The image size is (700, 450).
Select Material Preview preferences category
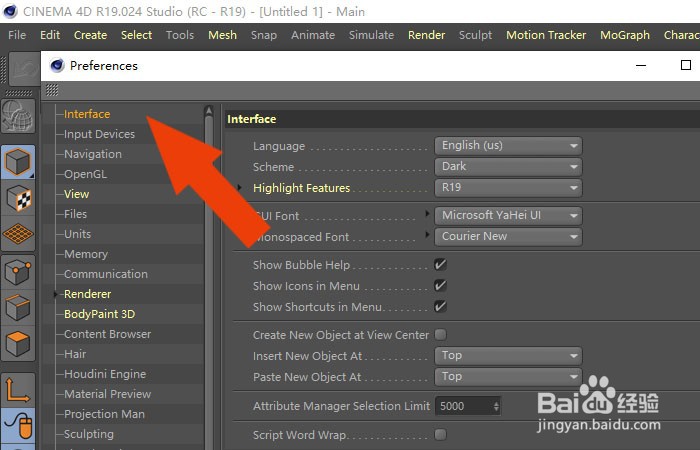108,394
